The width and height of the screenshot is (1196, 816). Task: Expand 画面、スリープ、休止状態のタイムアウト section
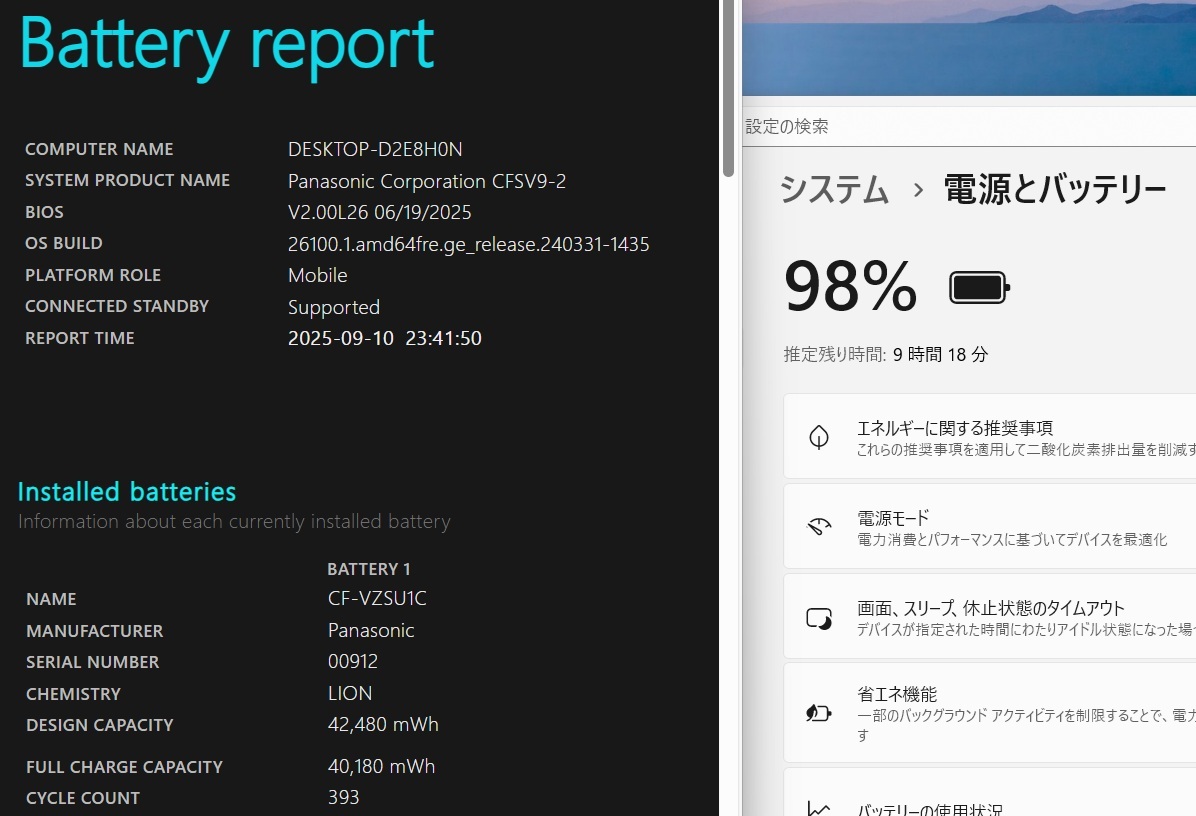[x=990, y=616]
